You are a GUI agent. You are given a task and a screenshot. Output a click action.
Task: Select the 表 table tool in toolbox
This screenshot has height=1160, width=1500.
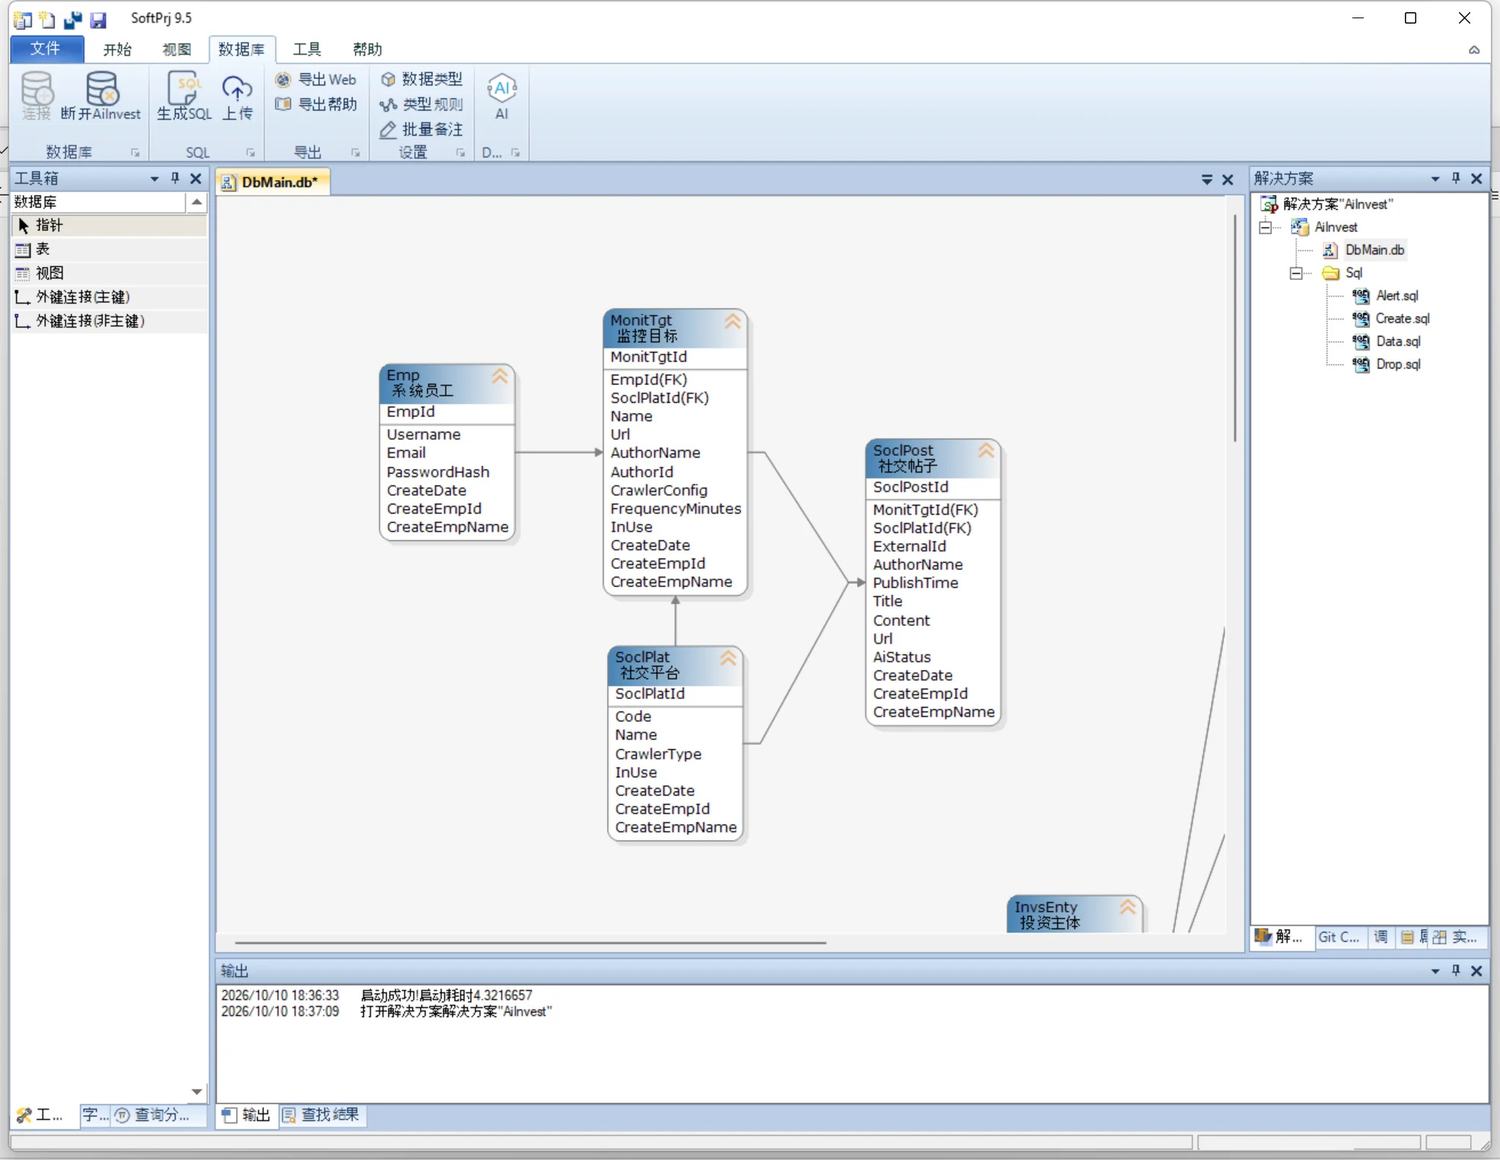coord(109,249)
